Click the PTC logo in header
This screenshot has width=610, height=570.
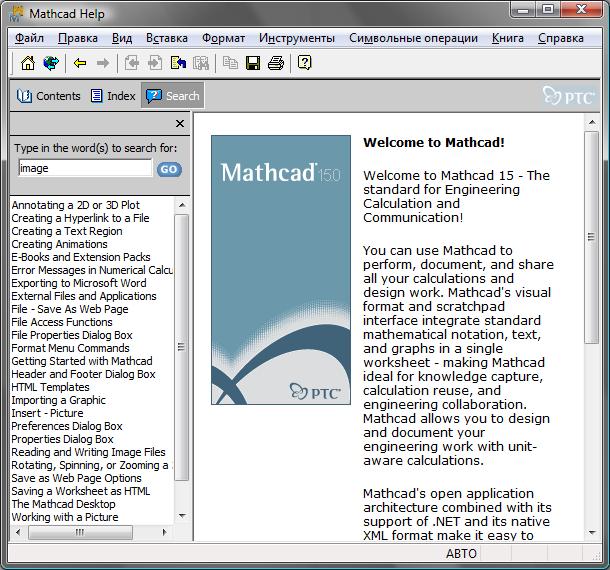[569, 96]
